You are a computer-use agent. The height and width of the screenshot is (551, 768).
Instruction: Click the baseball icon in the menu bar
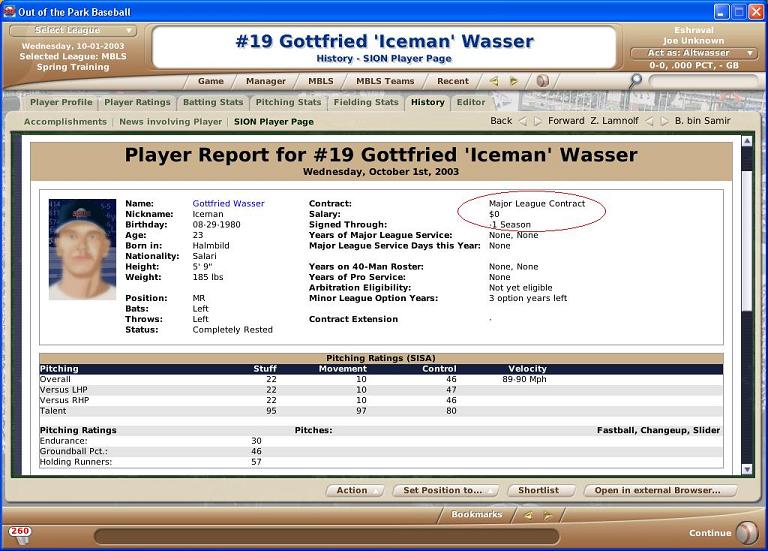pos(542,81)
